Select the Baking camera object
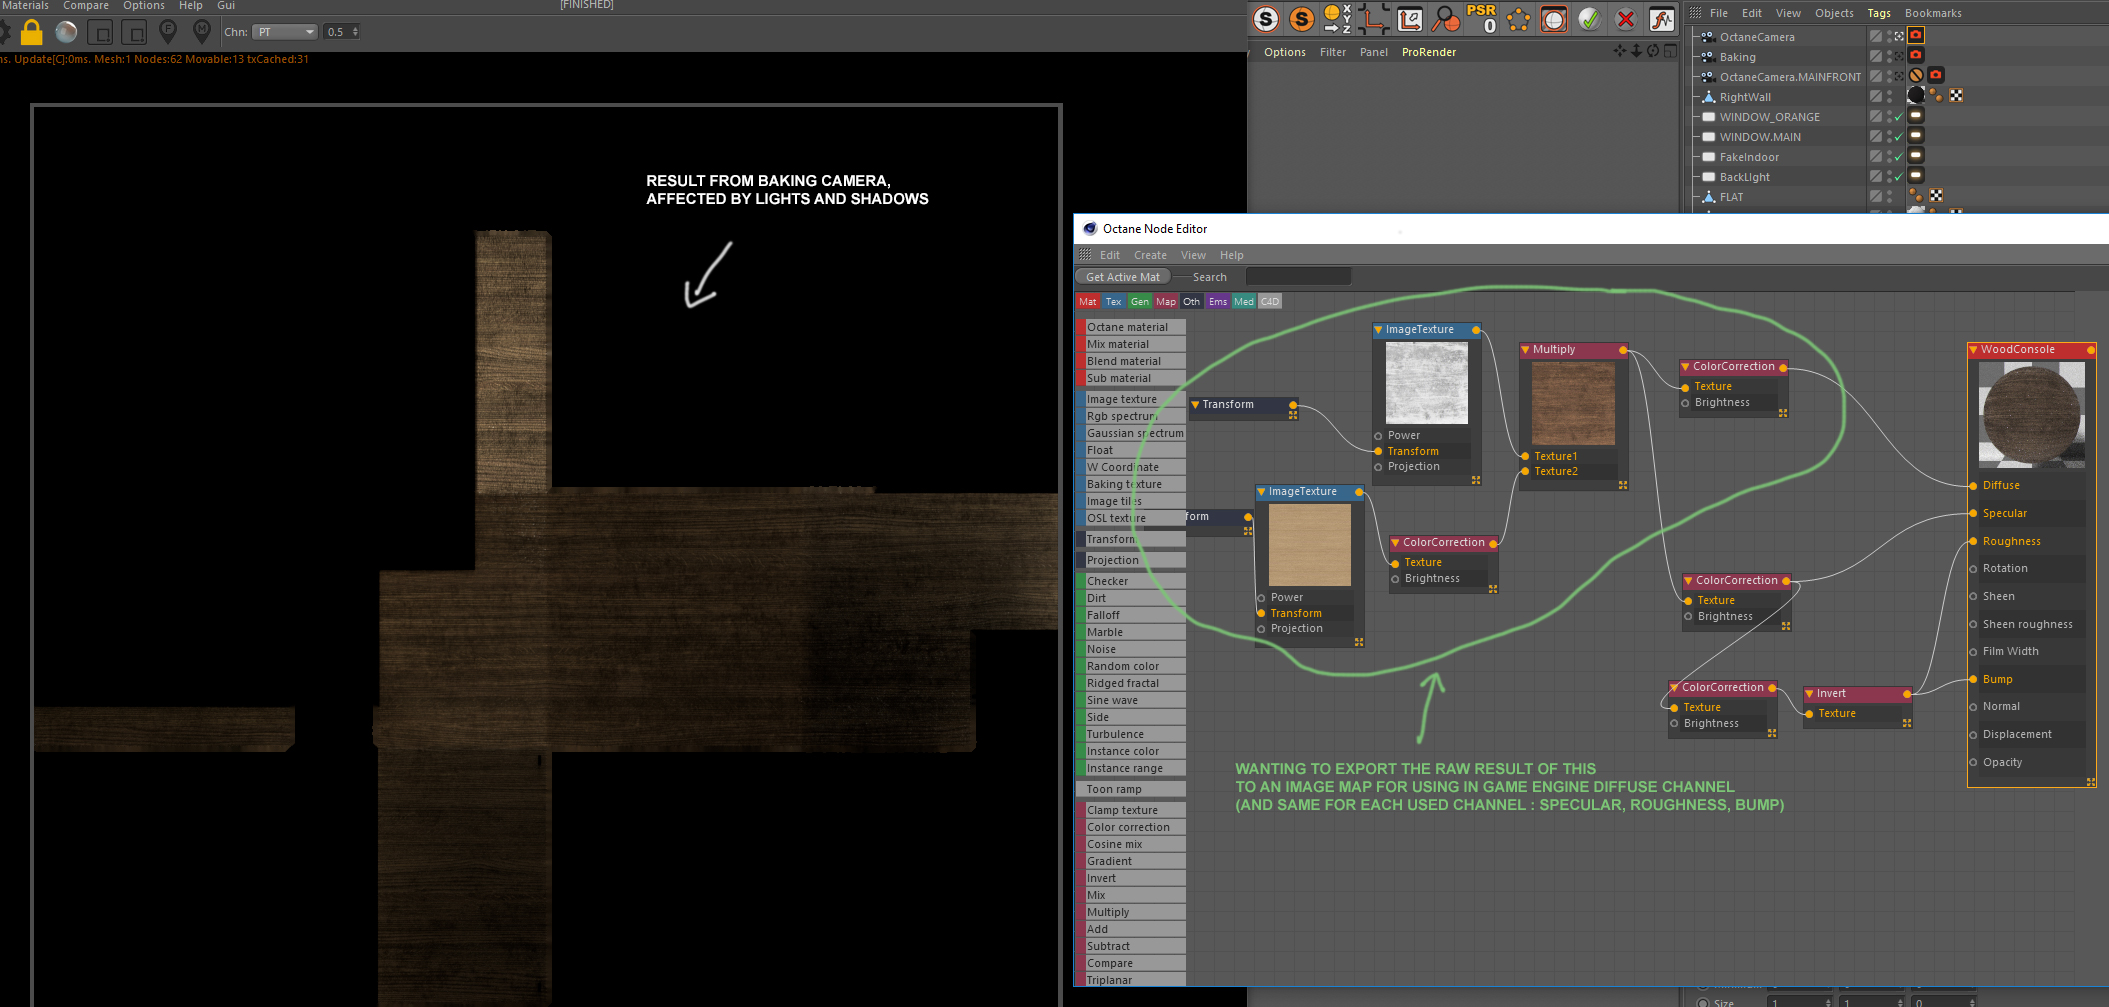 (1737, 57)
